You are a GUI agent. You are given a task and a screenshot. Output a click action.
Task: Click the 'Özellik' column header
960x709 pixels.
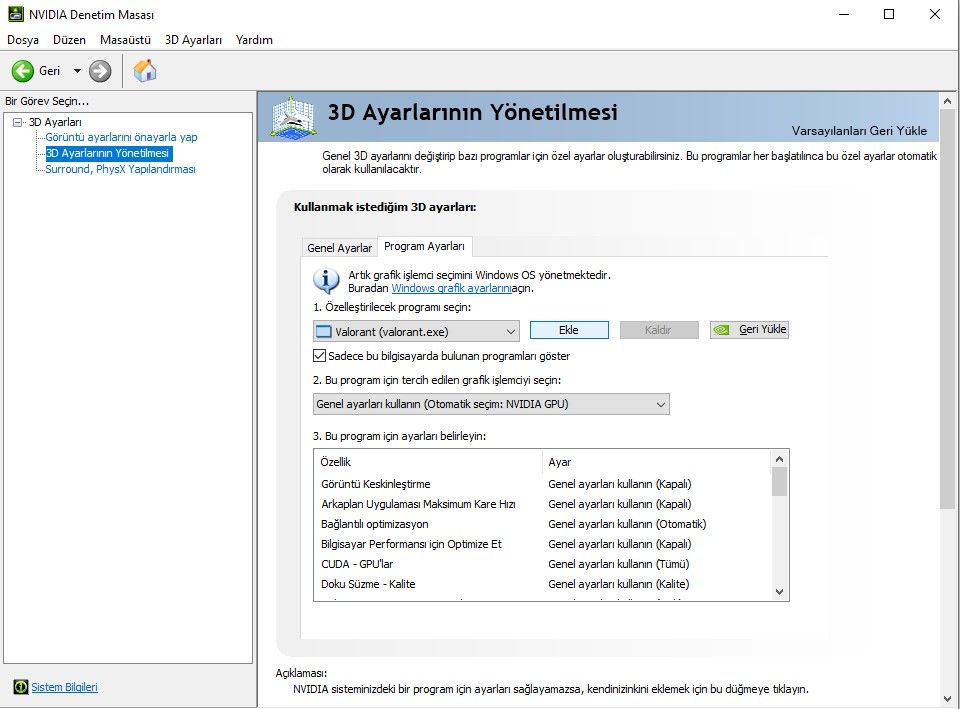coord(429,462)
